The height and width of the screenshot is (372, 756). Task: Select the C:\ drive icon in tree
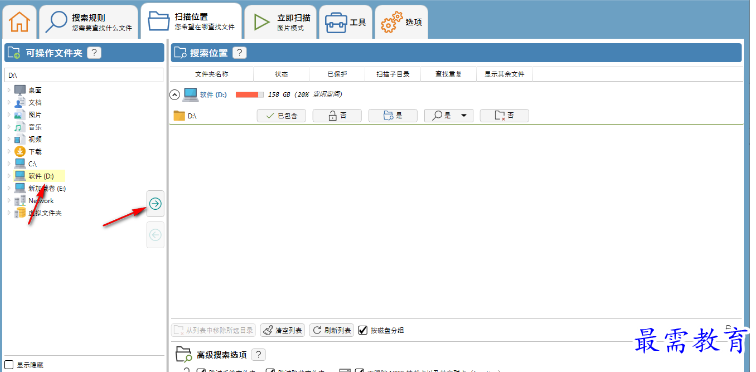point(20,164)
